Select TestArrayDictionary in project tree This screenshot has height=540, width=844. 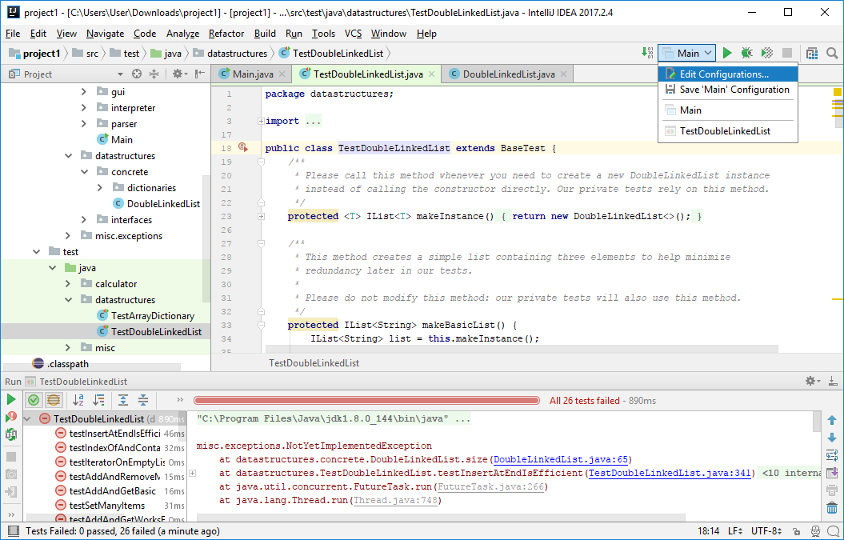click(152, 315)
